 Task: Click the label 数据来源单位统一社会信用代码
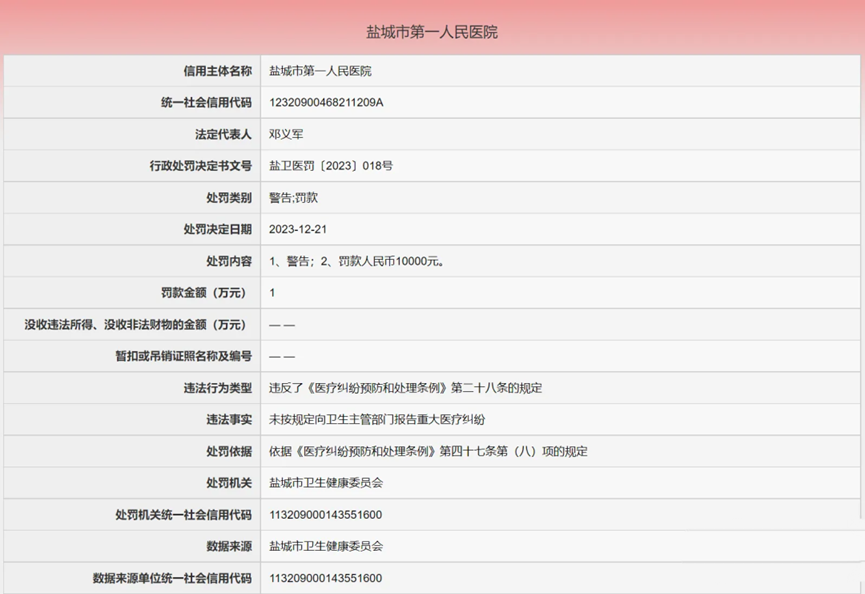coord(172,578)
